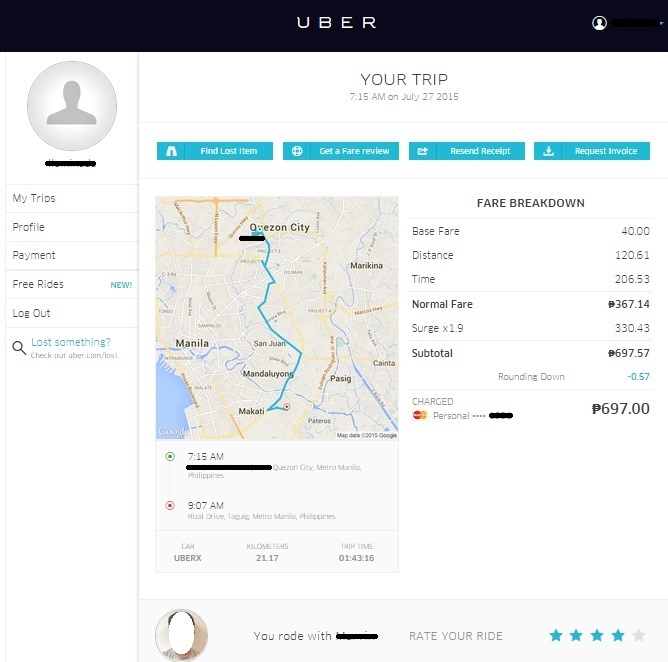
Task: Click the Request Invoice button
Action: pos(592,151)
